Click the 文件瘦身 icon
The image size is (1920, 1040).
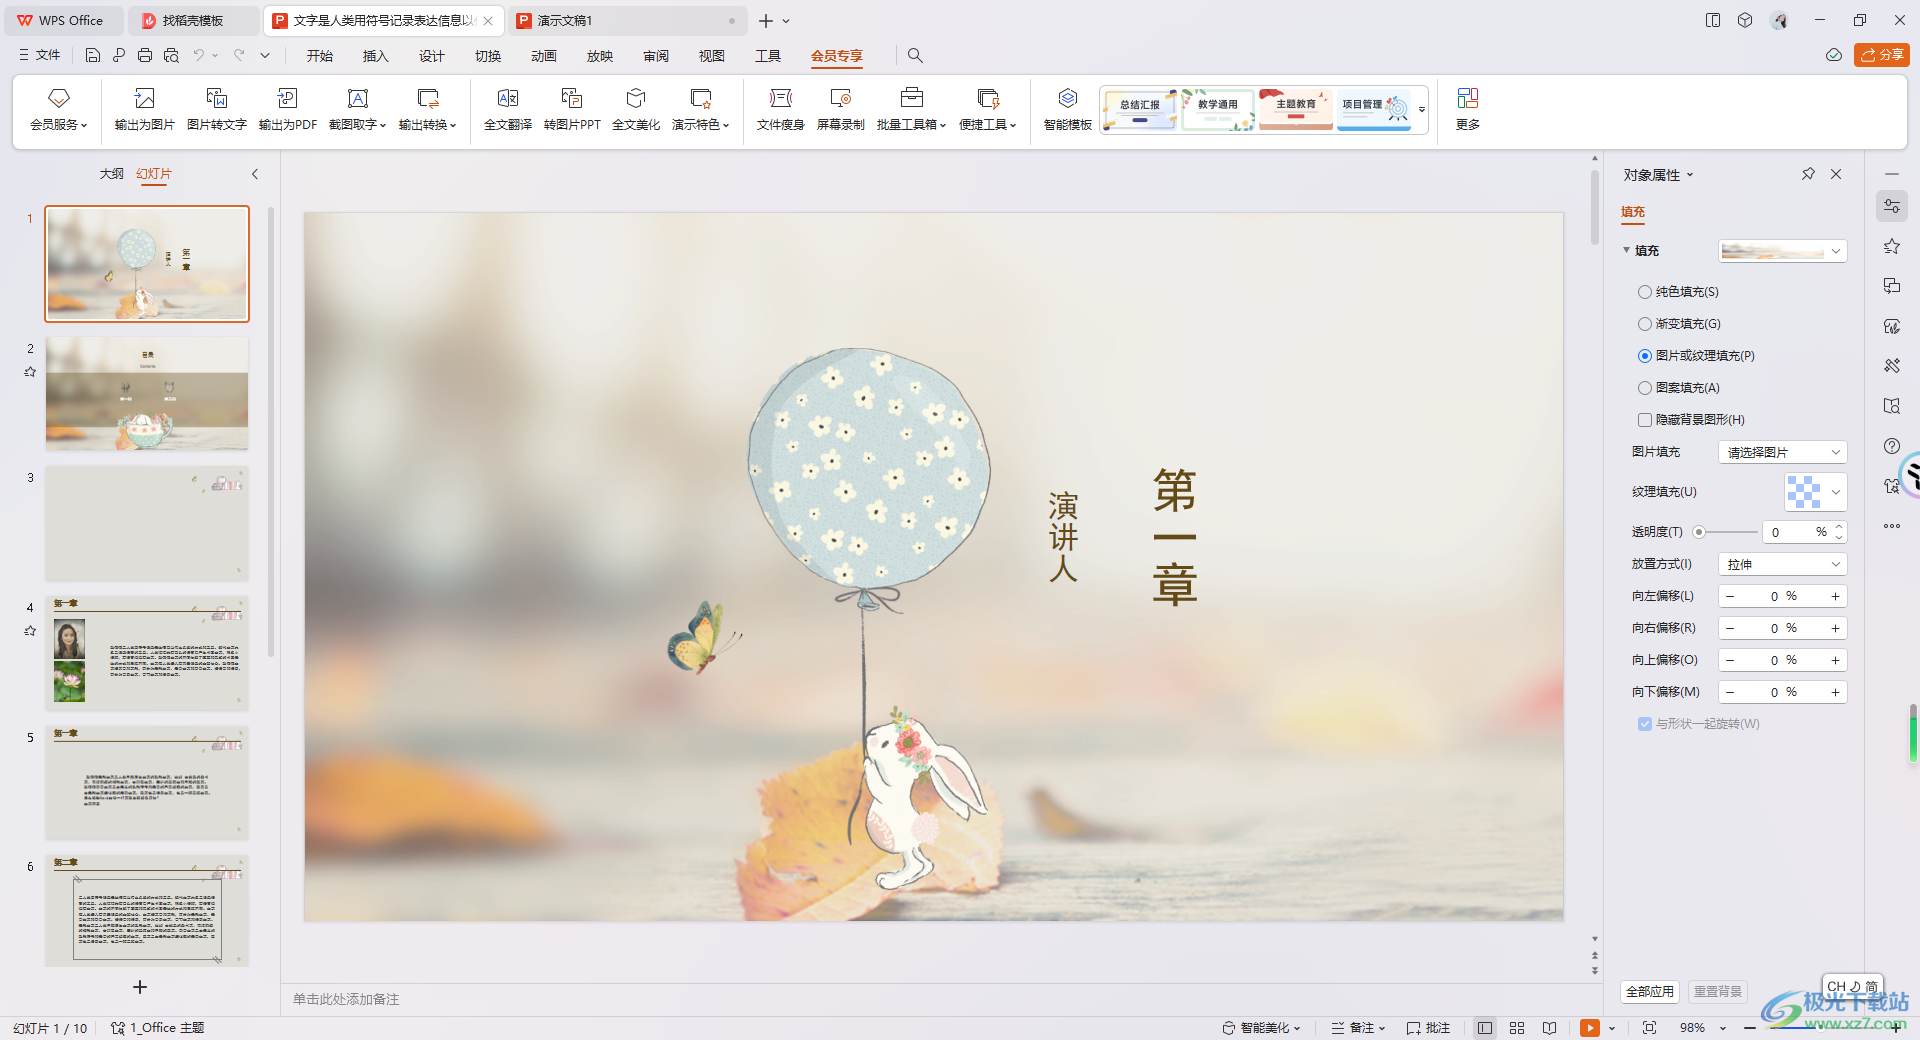point(781,108)
